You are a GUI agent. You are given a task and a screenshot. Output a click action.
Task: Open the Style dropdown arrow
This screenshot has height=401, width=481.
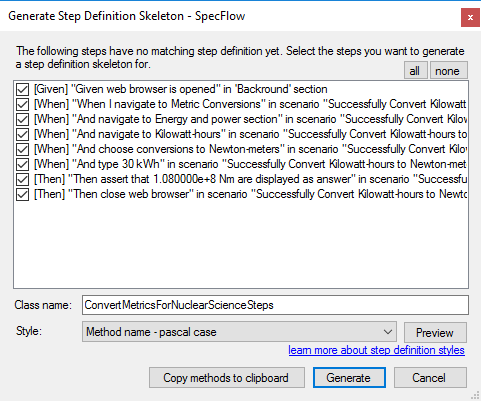(x=388, y=332)
